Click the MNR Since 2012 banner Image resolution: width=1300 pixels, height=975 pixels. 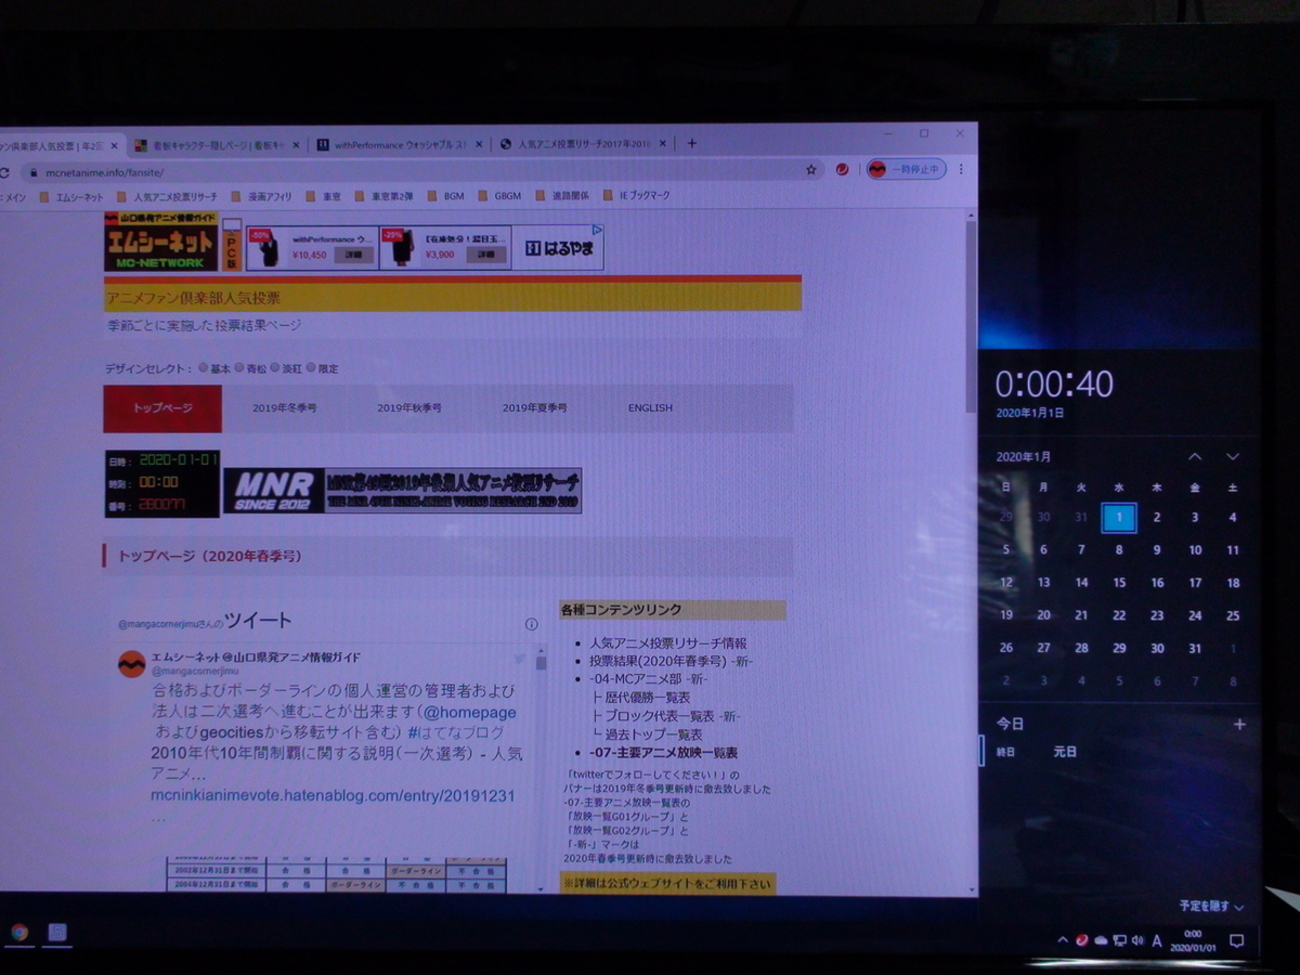[402, 491]
